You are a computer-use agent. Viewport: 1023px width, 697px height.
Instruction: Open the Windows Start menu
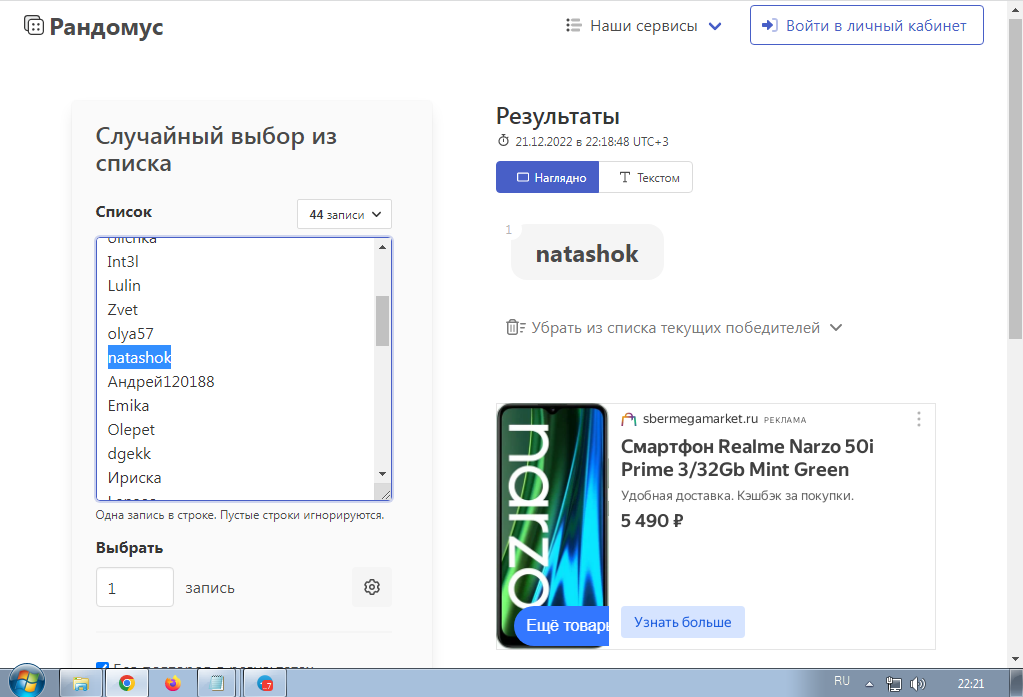tap(26, 683)
